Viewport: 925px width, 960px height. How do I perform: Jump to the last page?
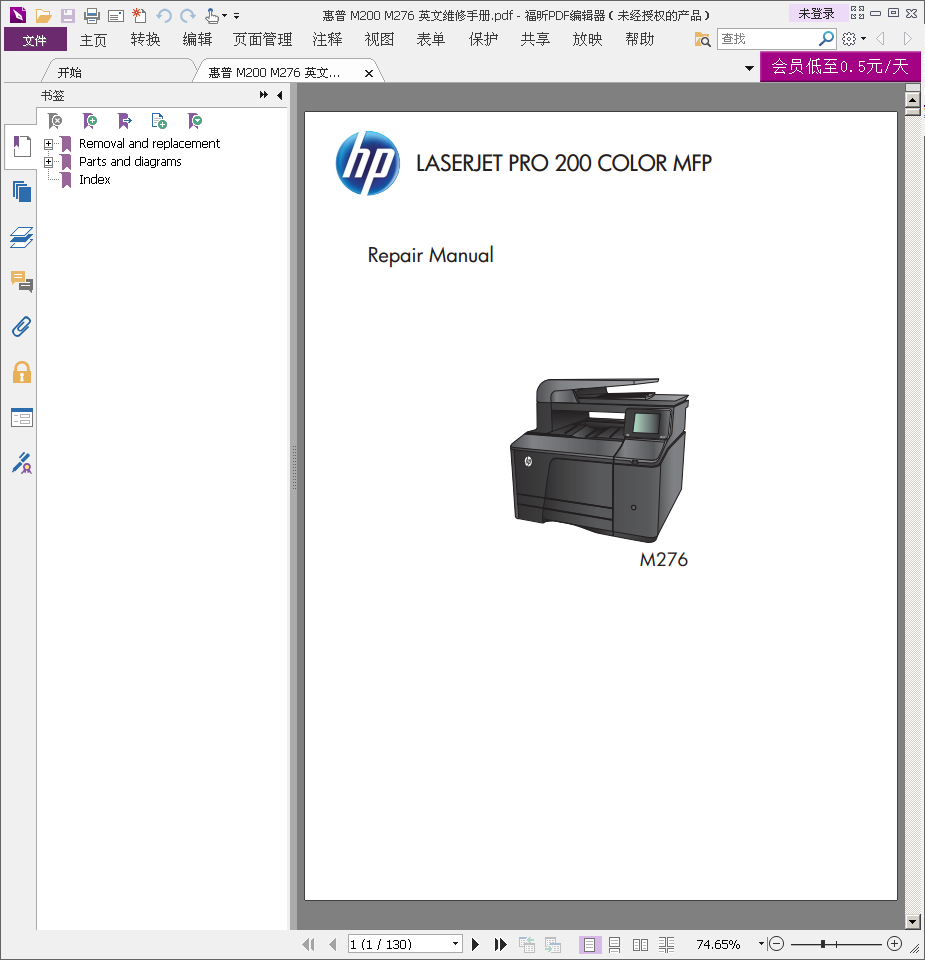click(x=500, y=945)
